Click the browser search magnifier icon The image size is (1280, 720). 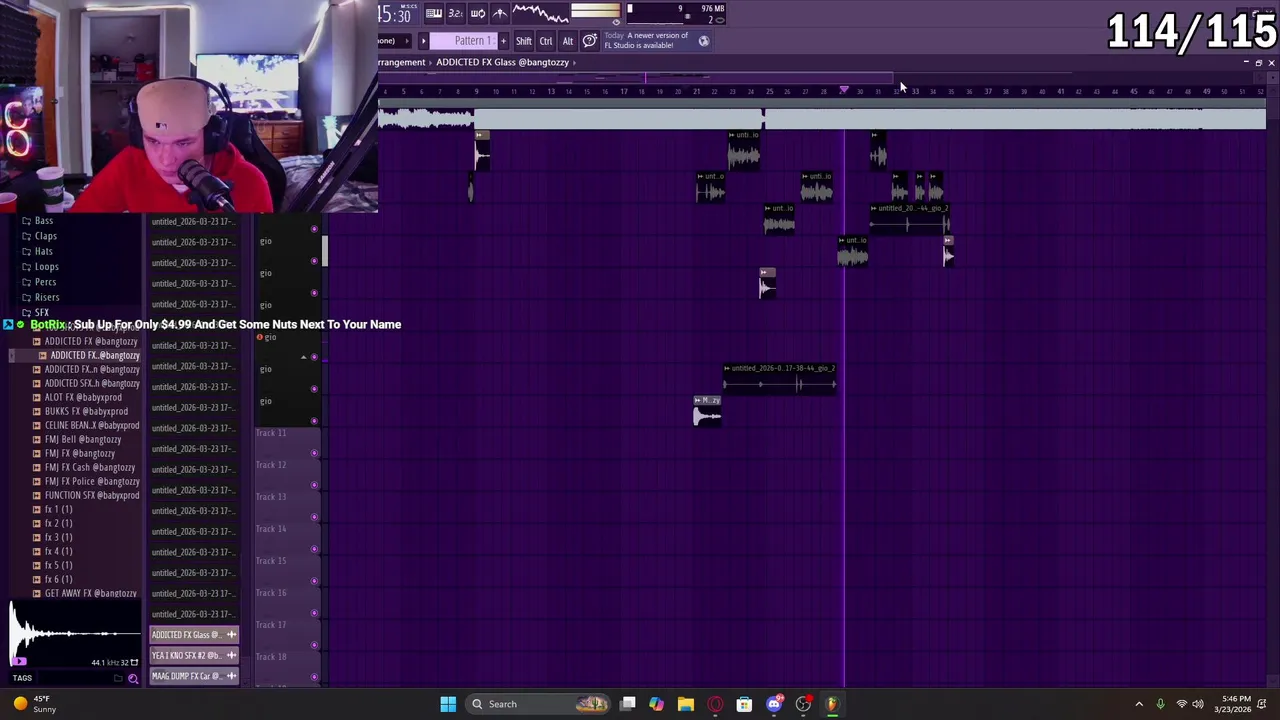(x=133, y=679)
